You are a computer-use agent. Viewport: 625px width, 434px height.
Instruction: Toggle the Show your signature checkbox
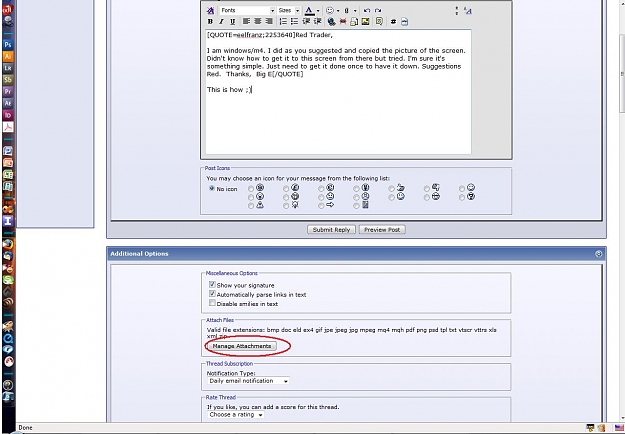coord(212,285)
